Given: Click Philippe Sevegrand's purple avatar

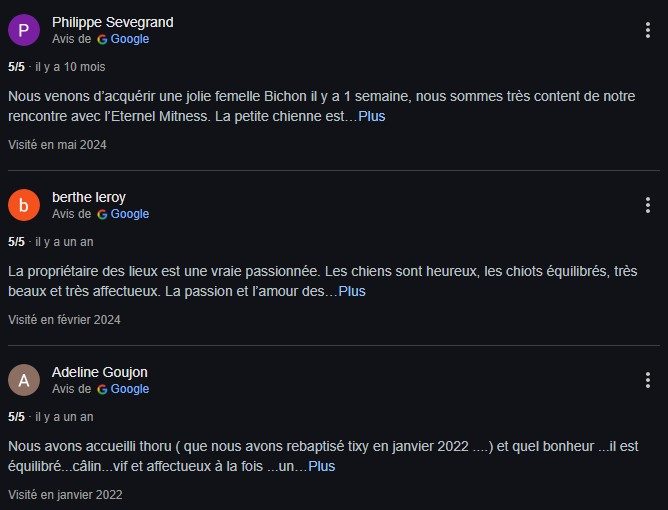Looking at the screenshot, I should pyautogui.click(x=24, y=30).
